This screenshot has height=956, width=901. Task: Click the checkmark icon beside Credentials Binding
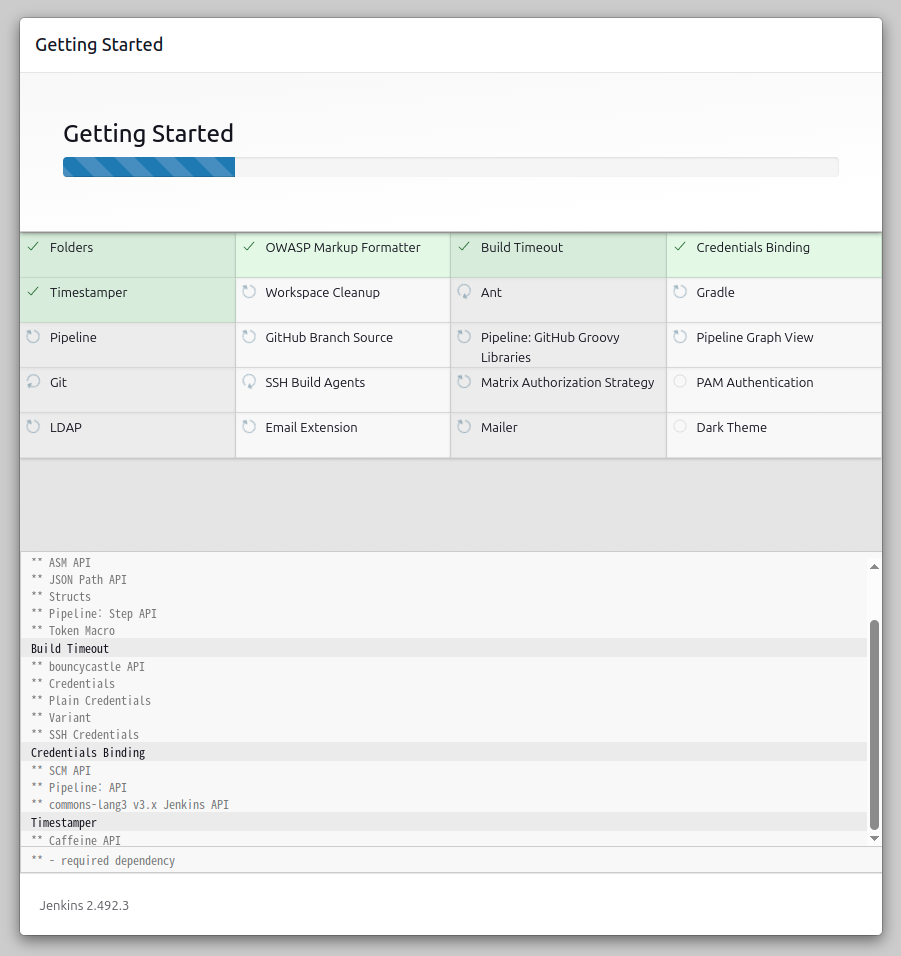click(680, 247)
